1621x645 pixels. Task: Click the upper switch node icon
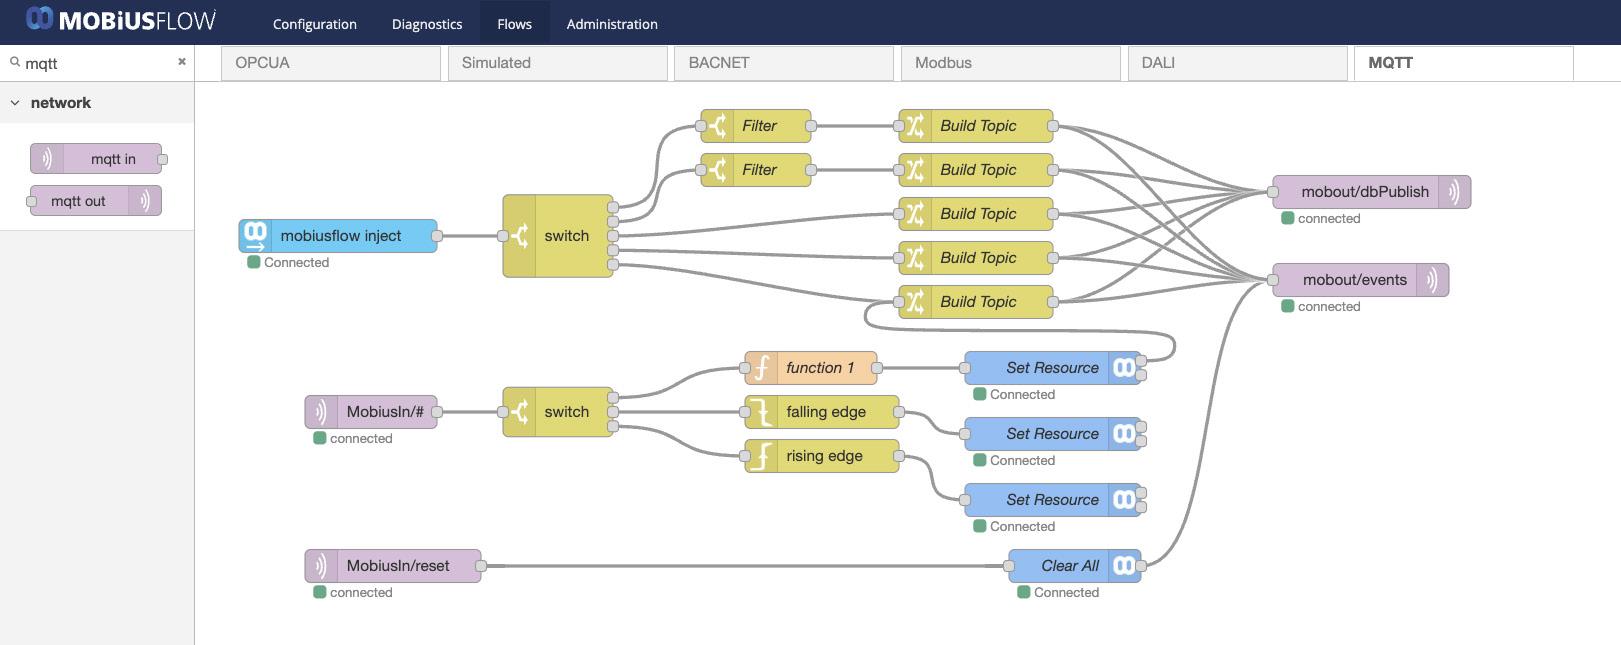coord(519,236)
